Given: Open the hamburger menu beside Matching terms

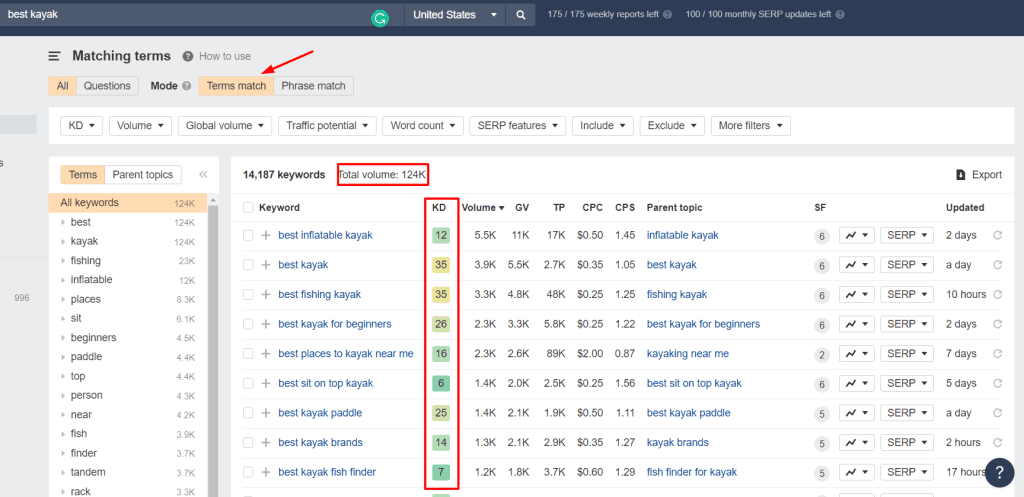Looking at the screenshot, I should (x=54, y=56).
